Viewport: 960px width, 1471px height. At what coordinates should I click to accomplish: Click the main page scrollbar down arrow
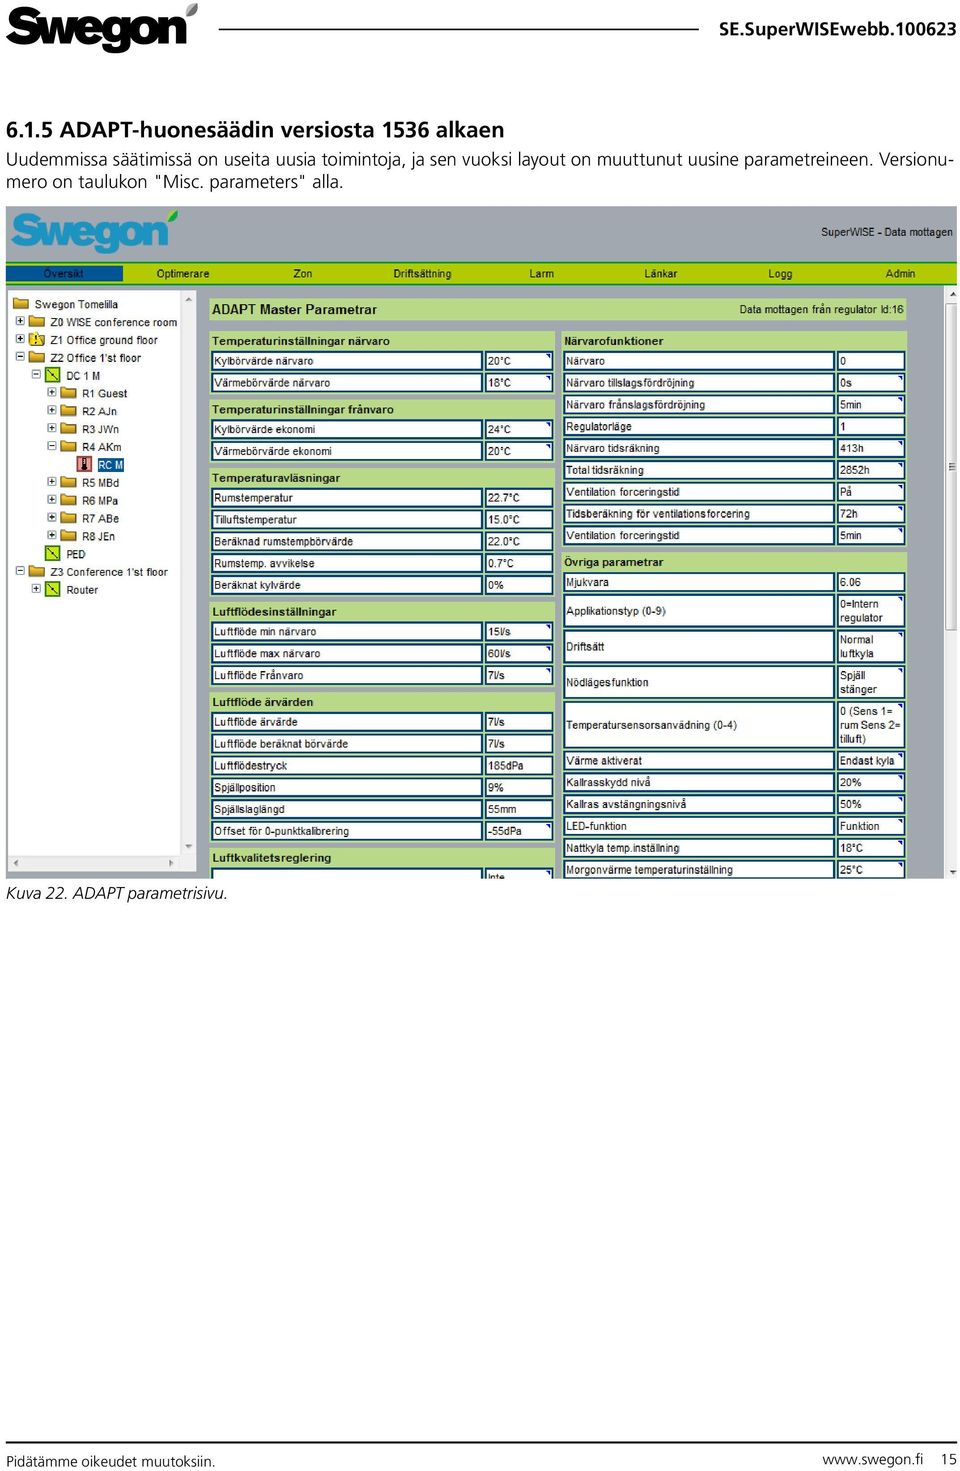(951, 872)
